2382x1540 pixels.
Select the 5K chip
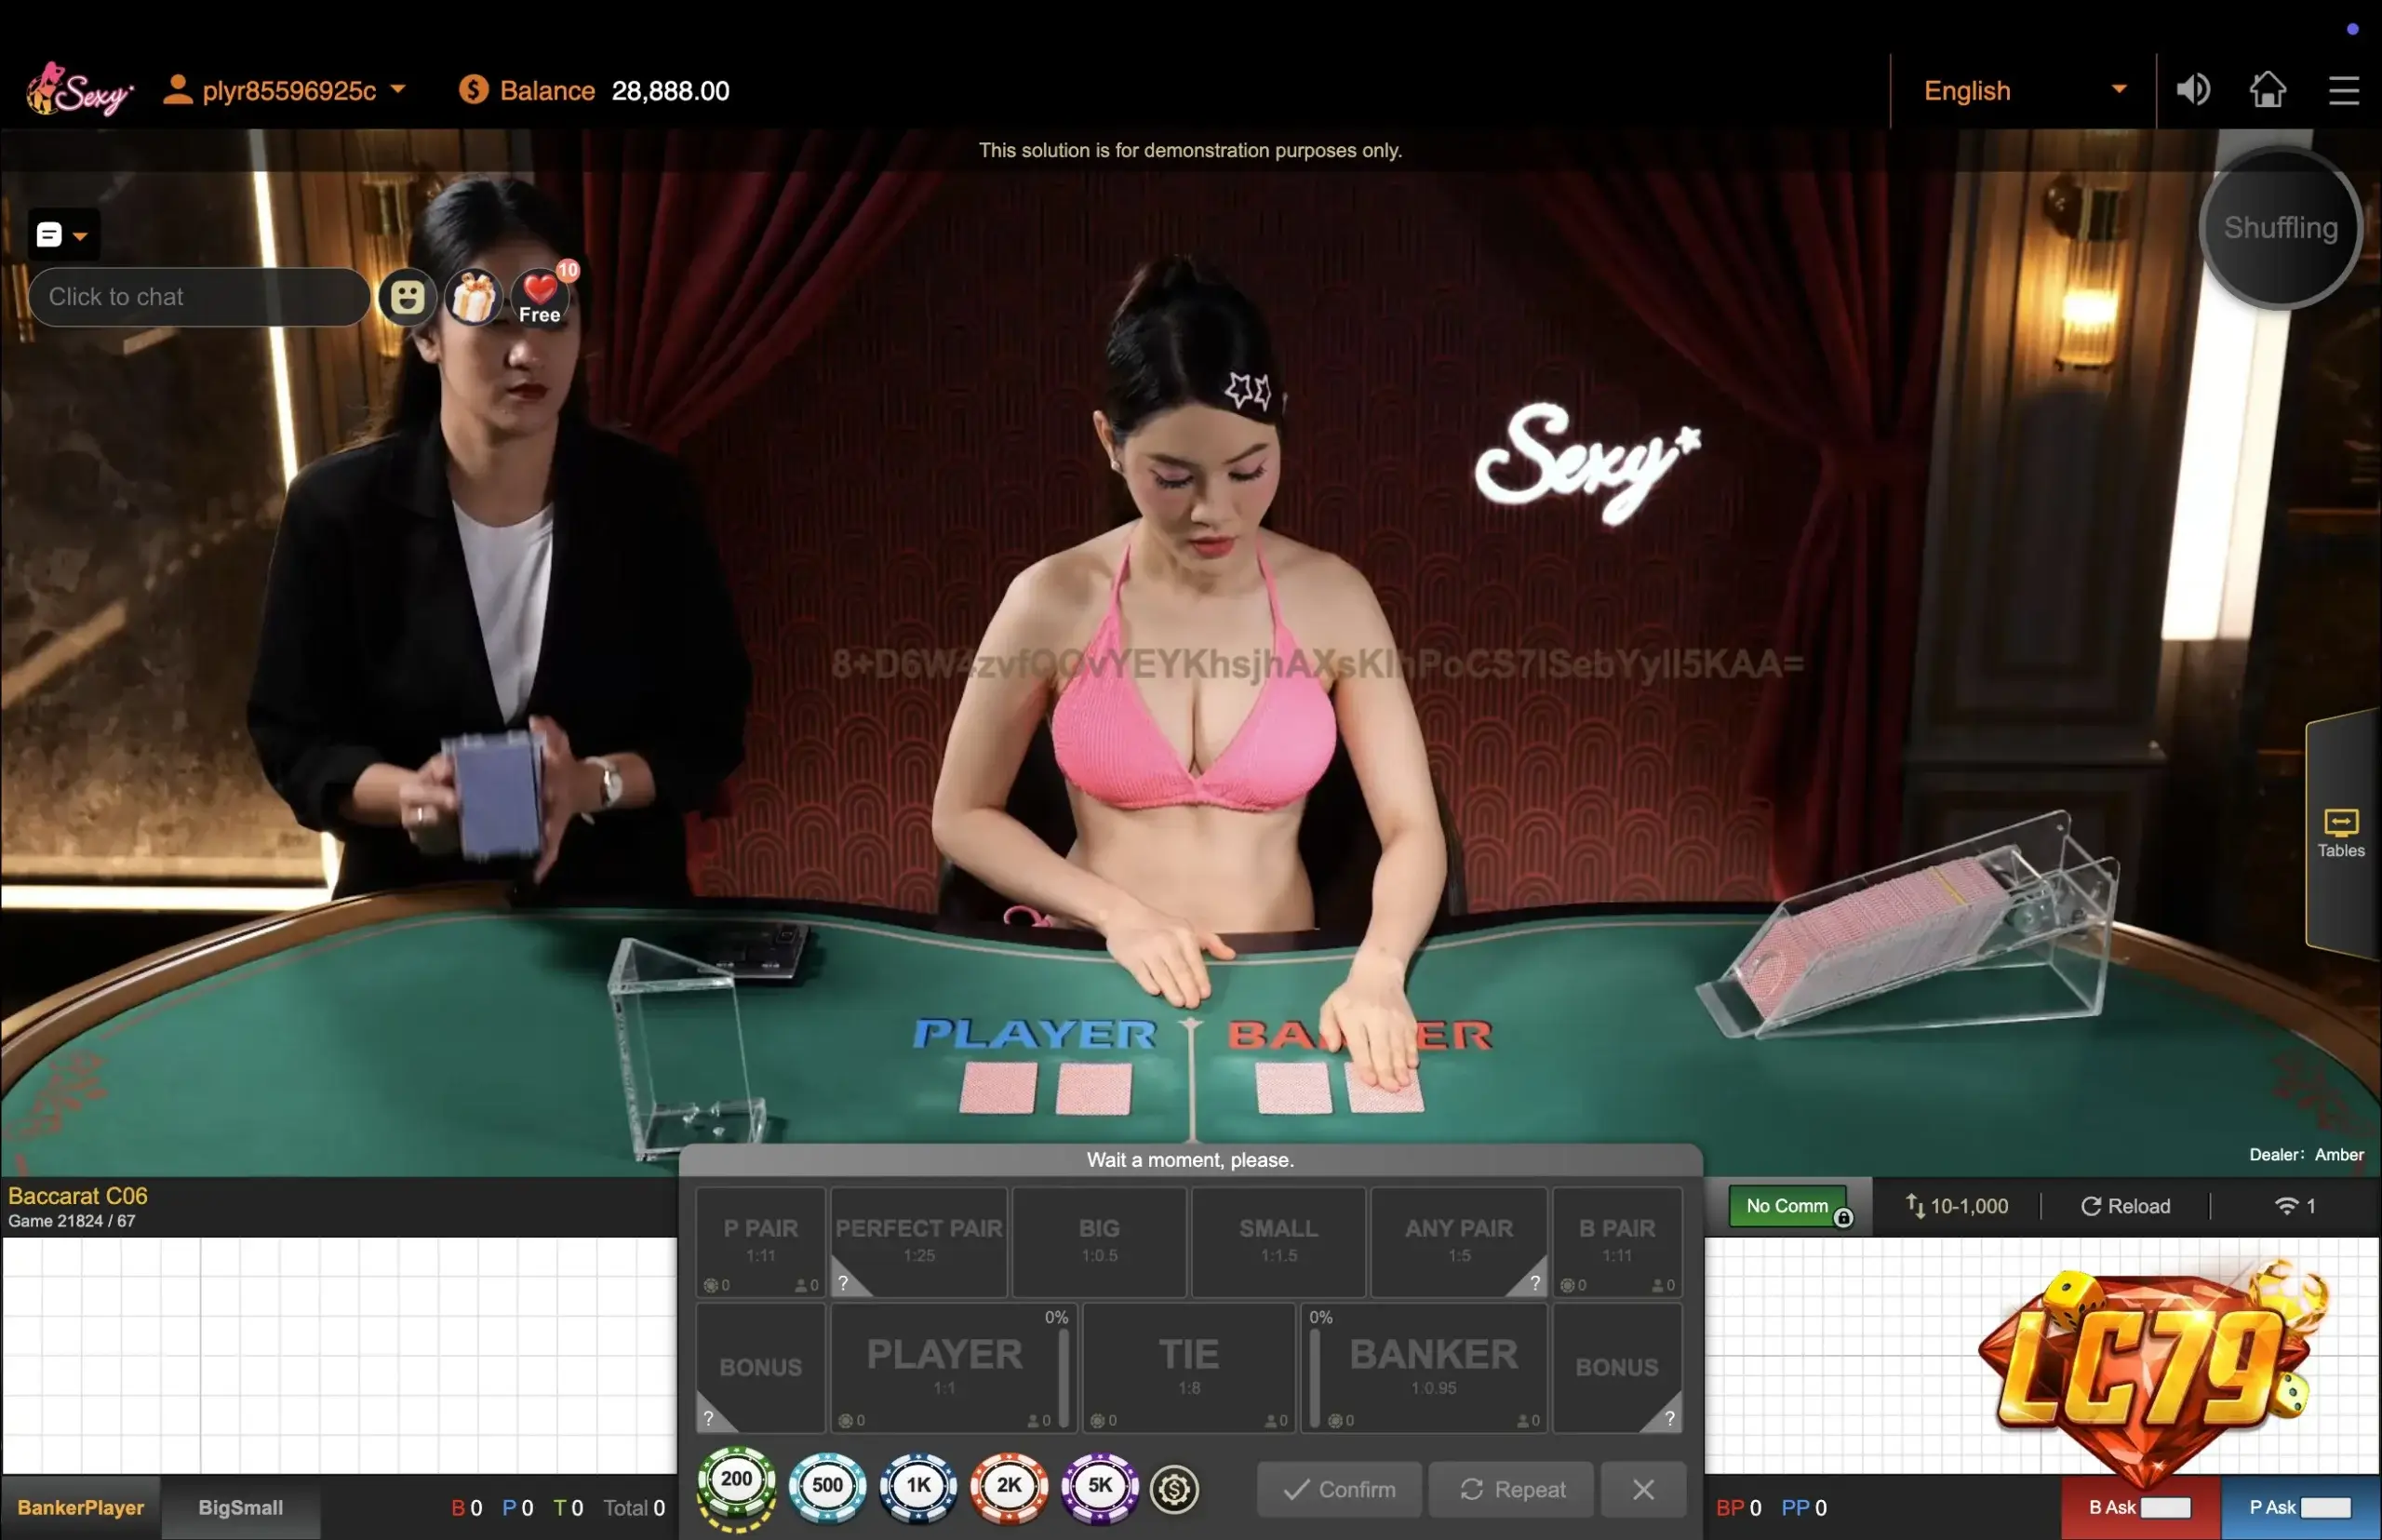1100,1488
